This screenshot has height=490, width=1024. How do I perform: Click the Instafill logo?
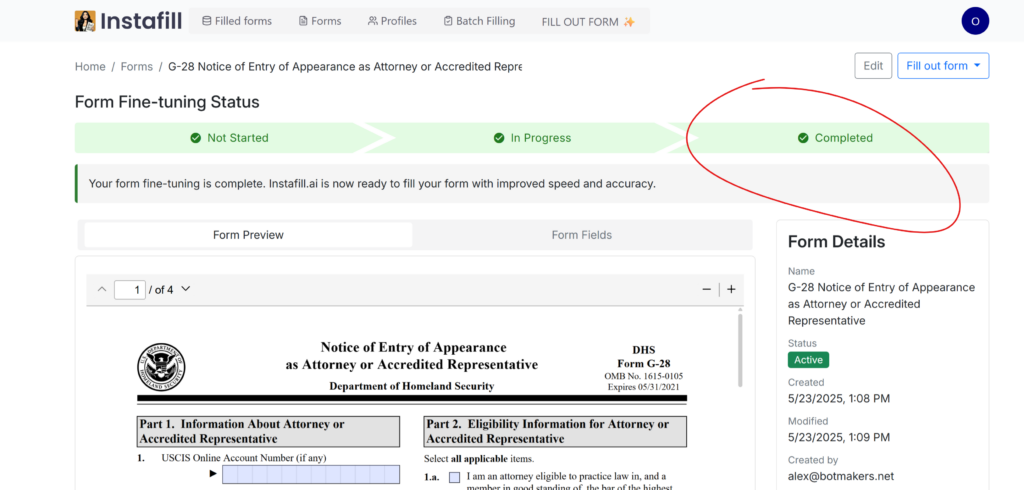(127, 21)
